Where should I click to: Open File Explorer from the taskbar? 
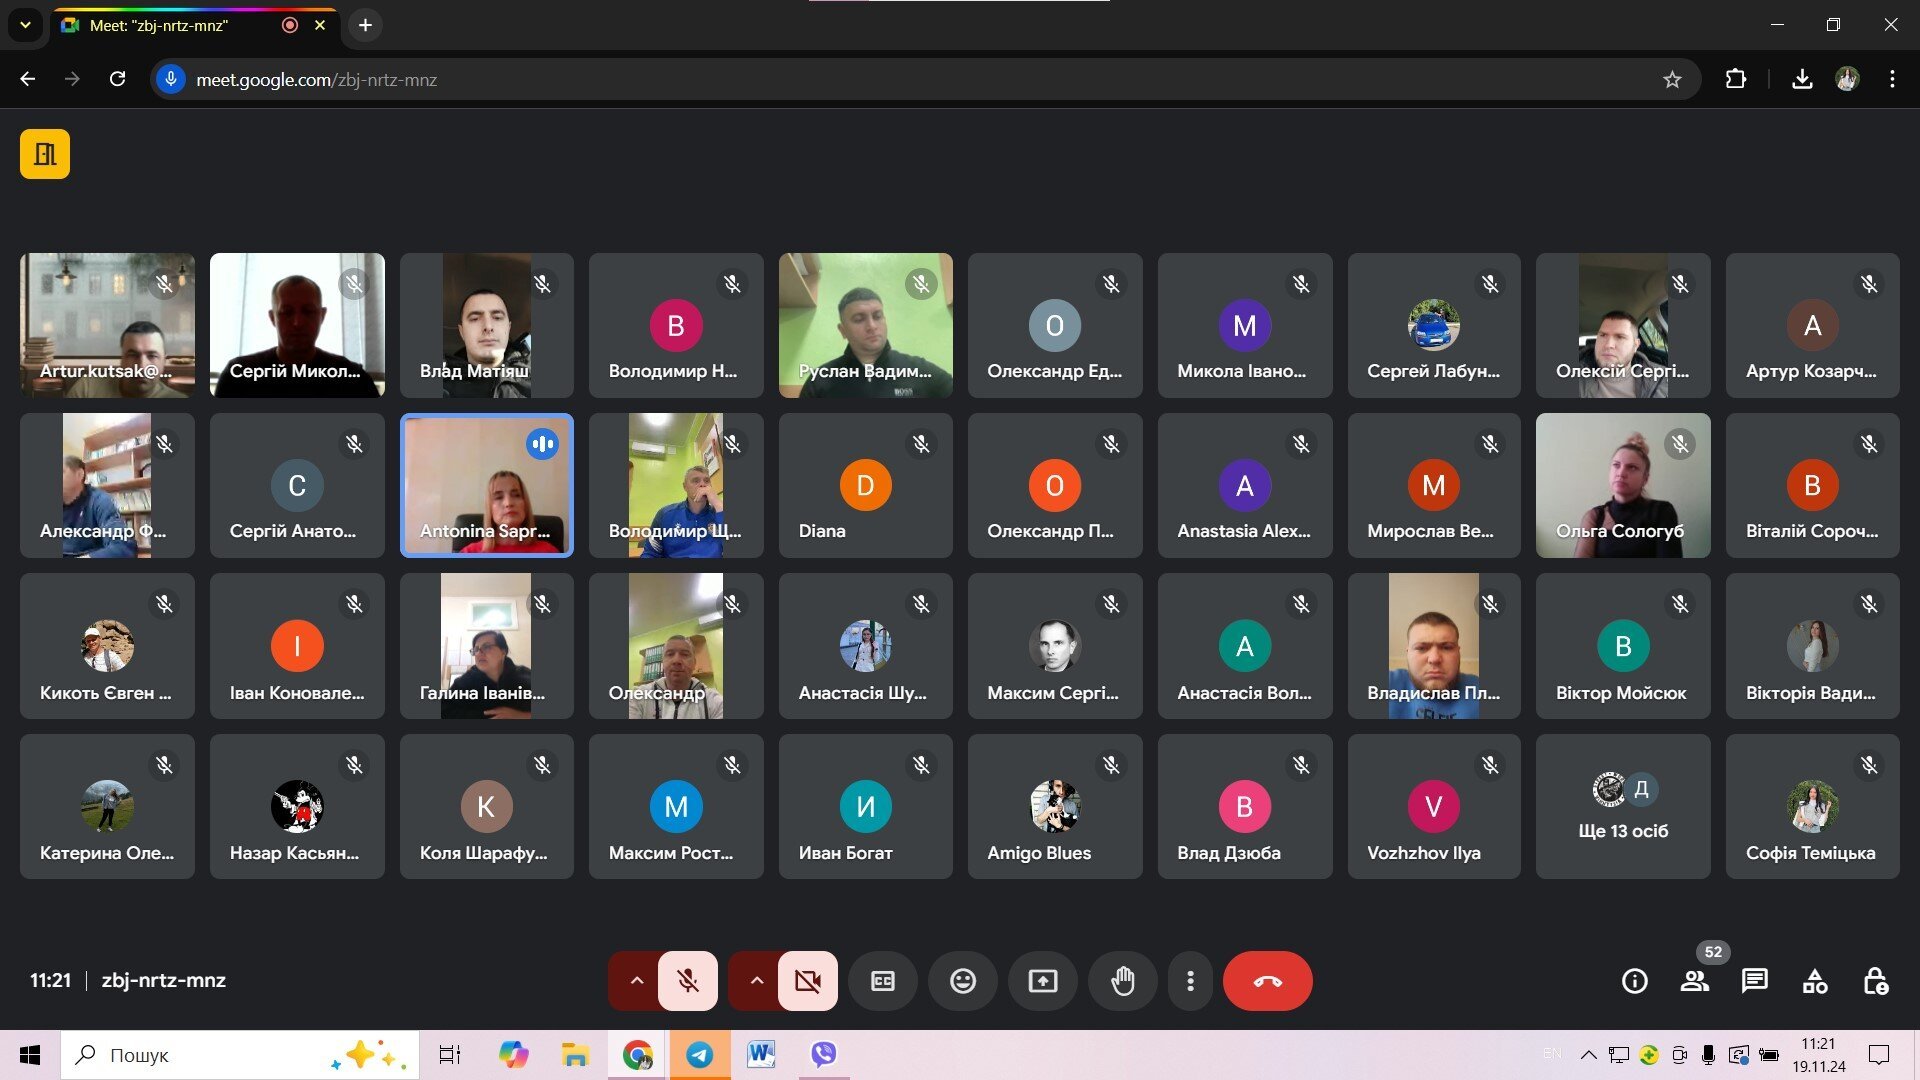tap(575, 1055)
